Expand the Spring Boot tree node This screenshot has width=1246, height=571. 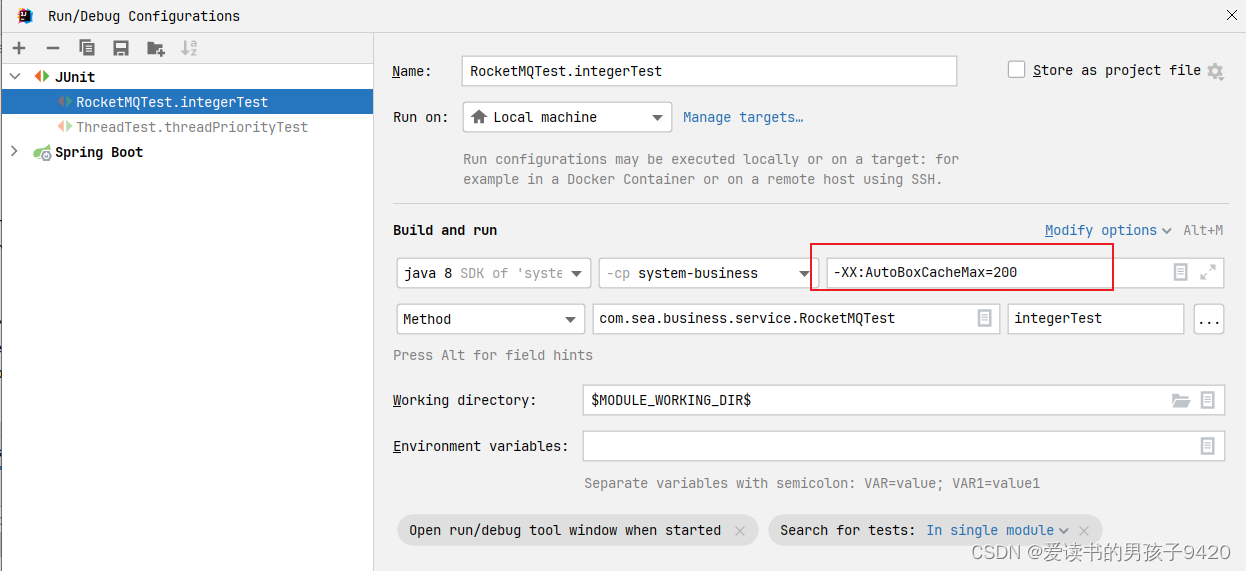[14, 152]
